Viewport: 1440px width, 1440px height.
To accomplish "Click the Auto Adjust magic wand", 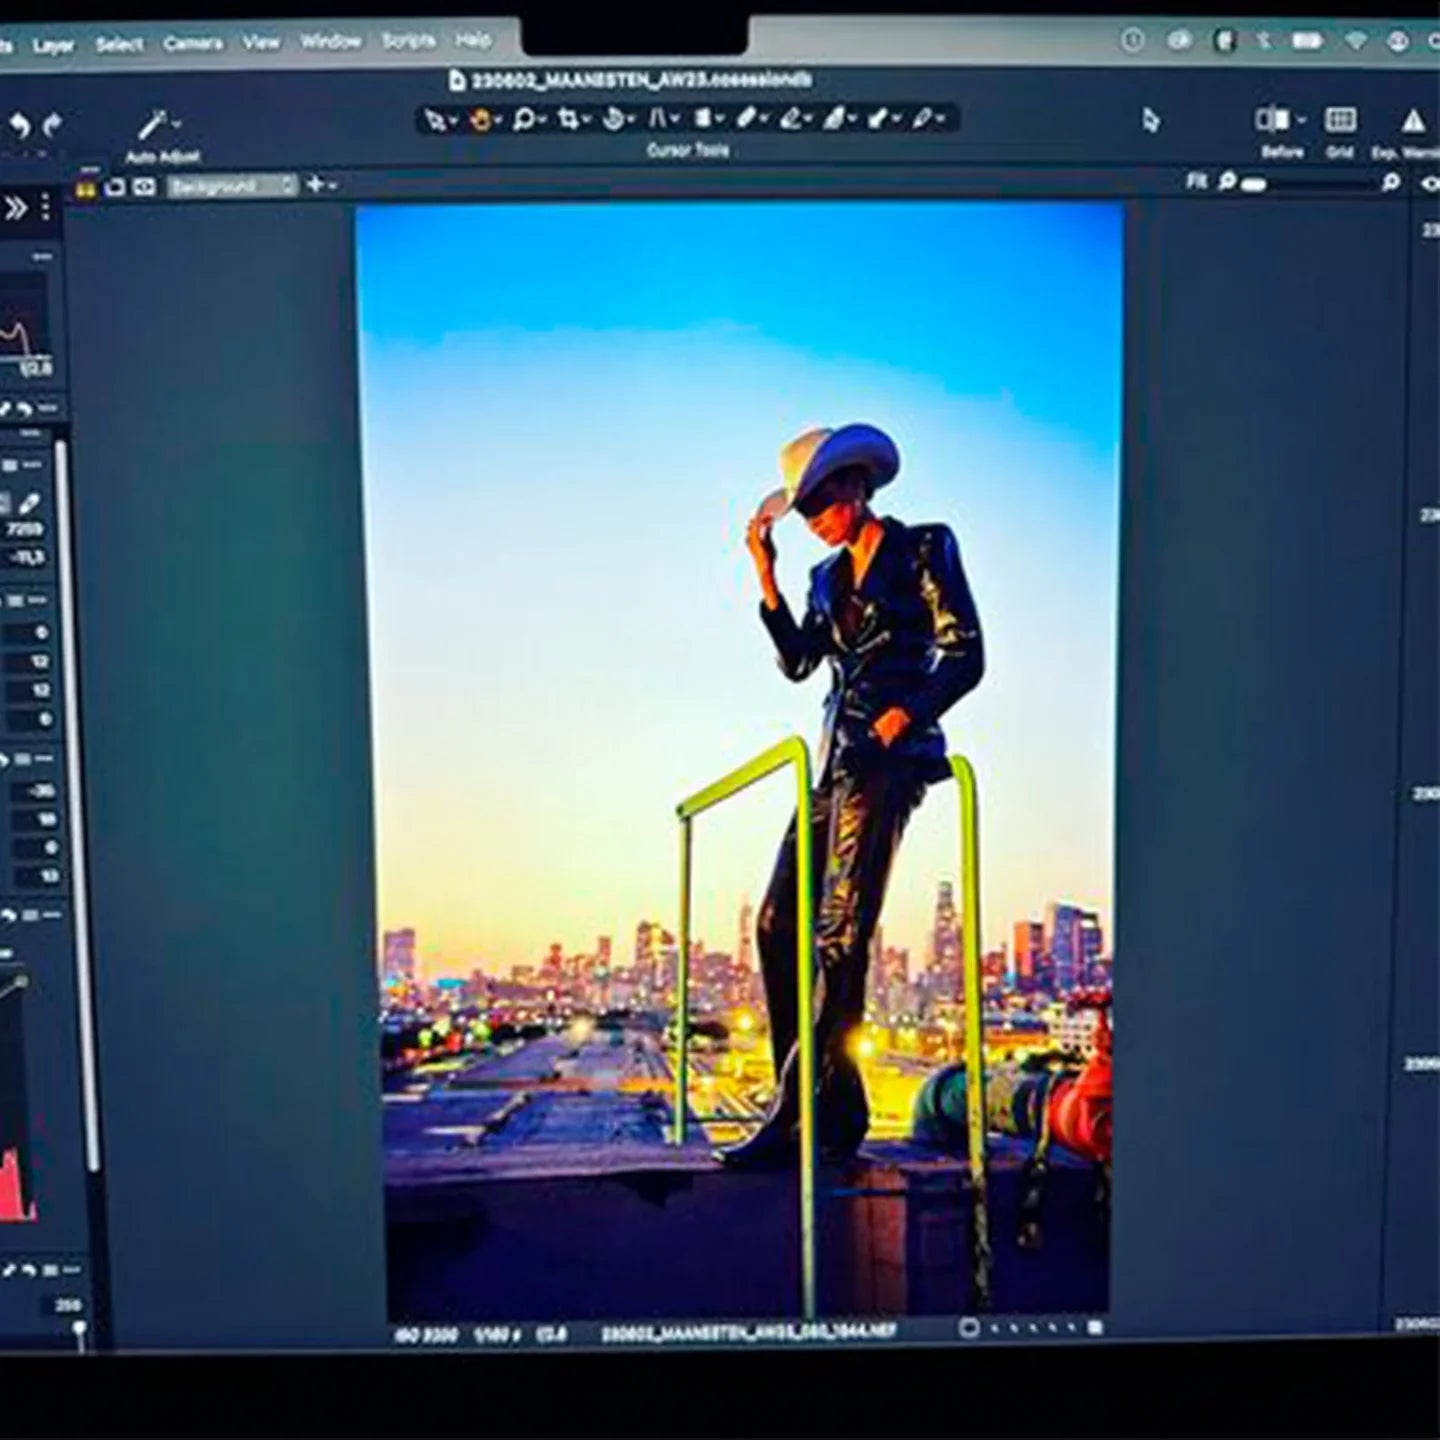I will tap(154, 126).
